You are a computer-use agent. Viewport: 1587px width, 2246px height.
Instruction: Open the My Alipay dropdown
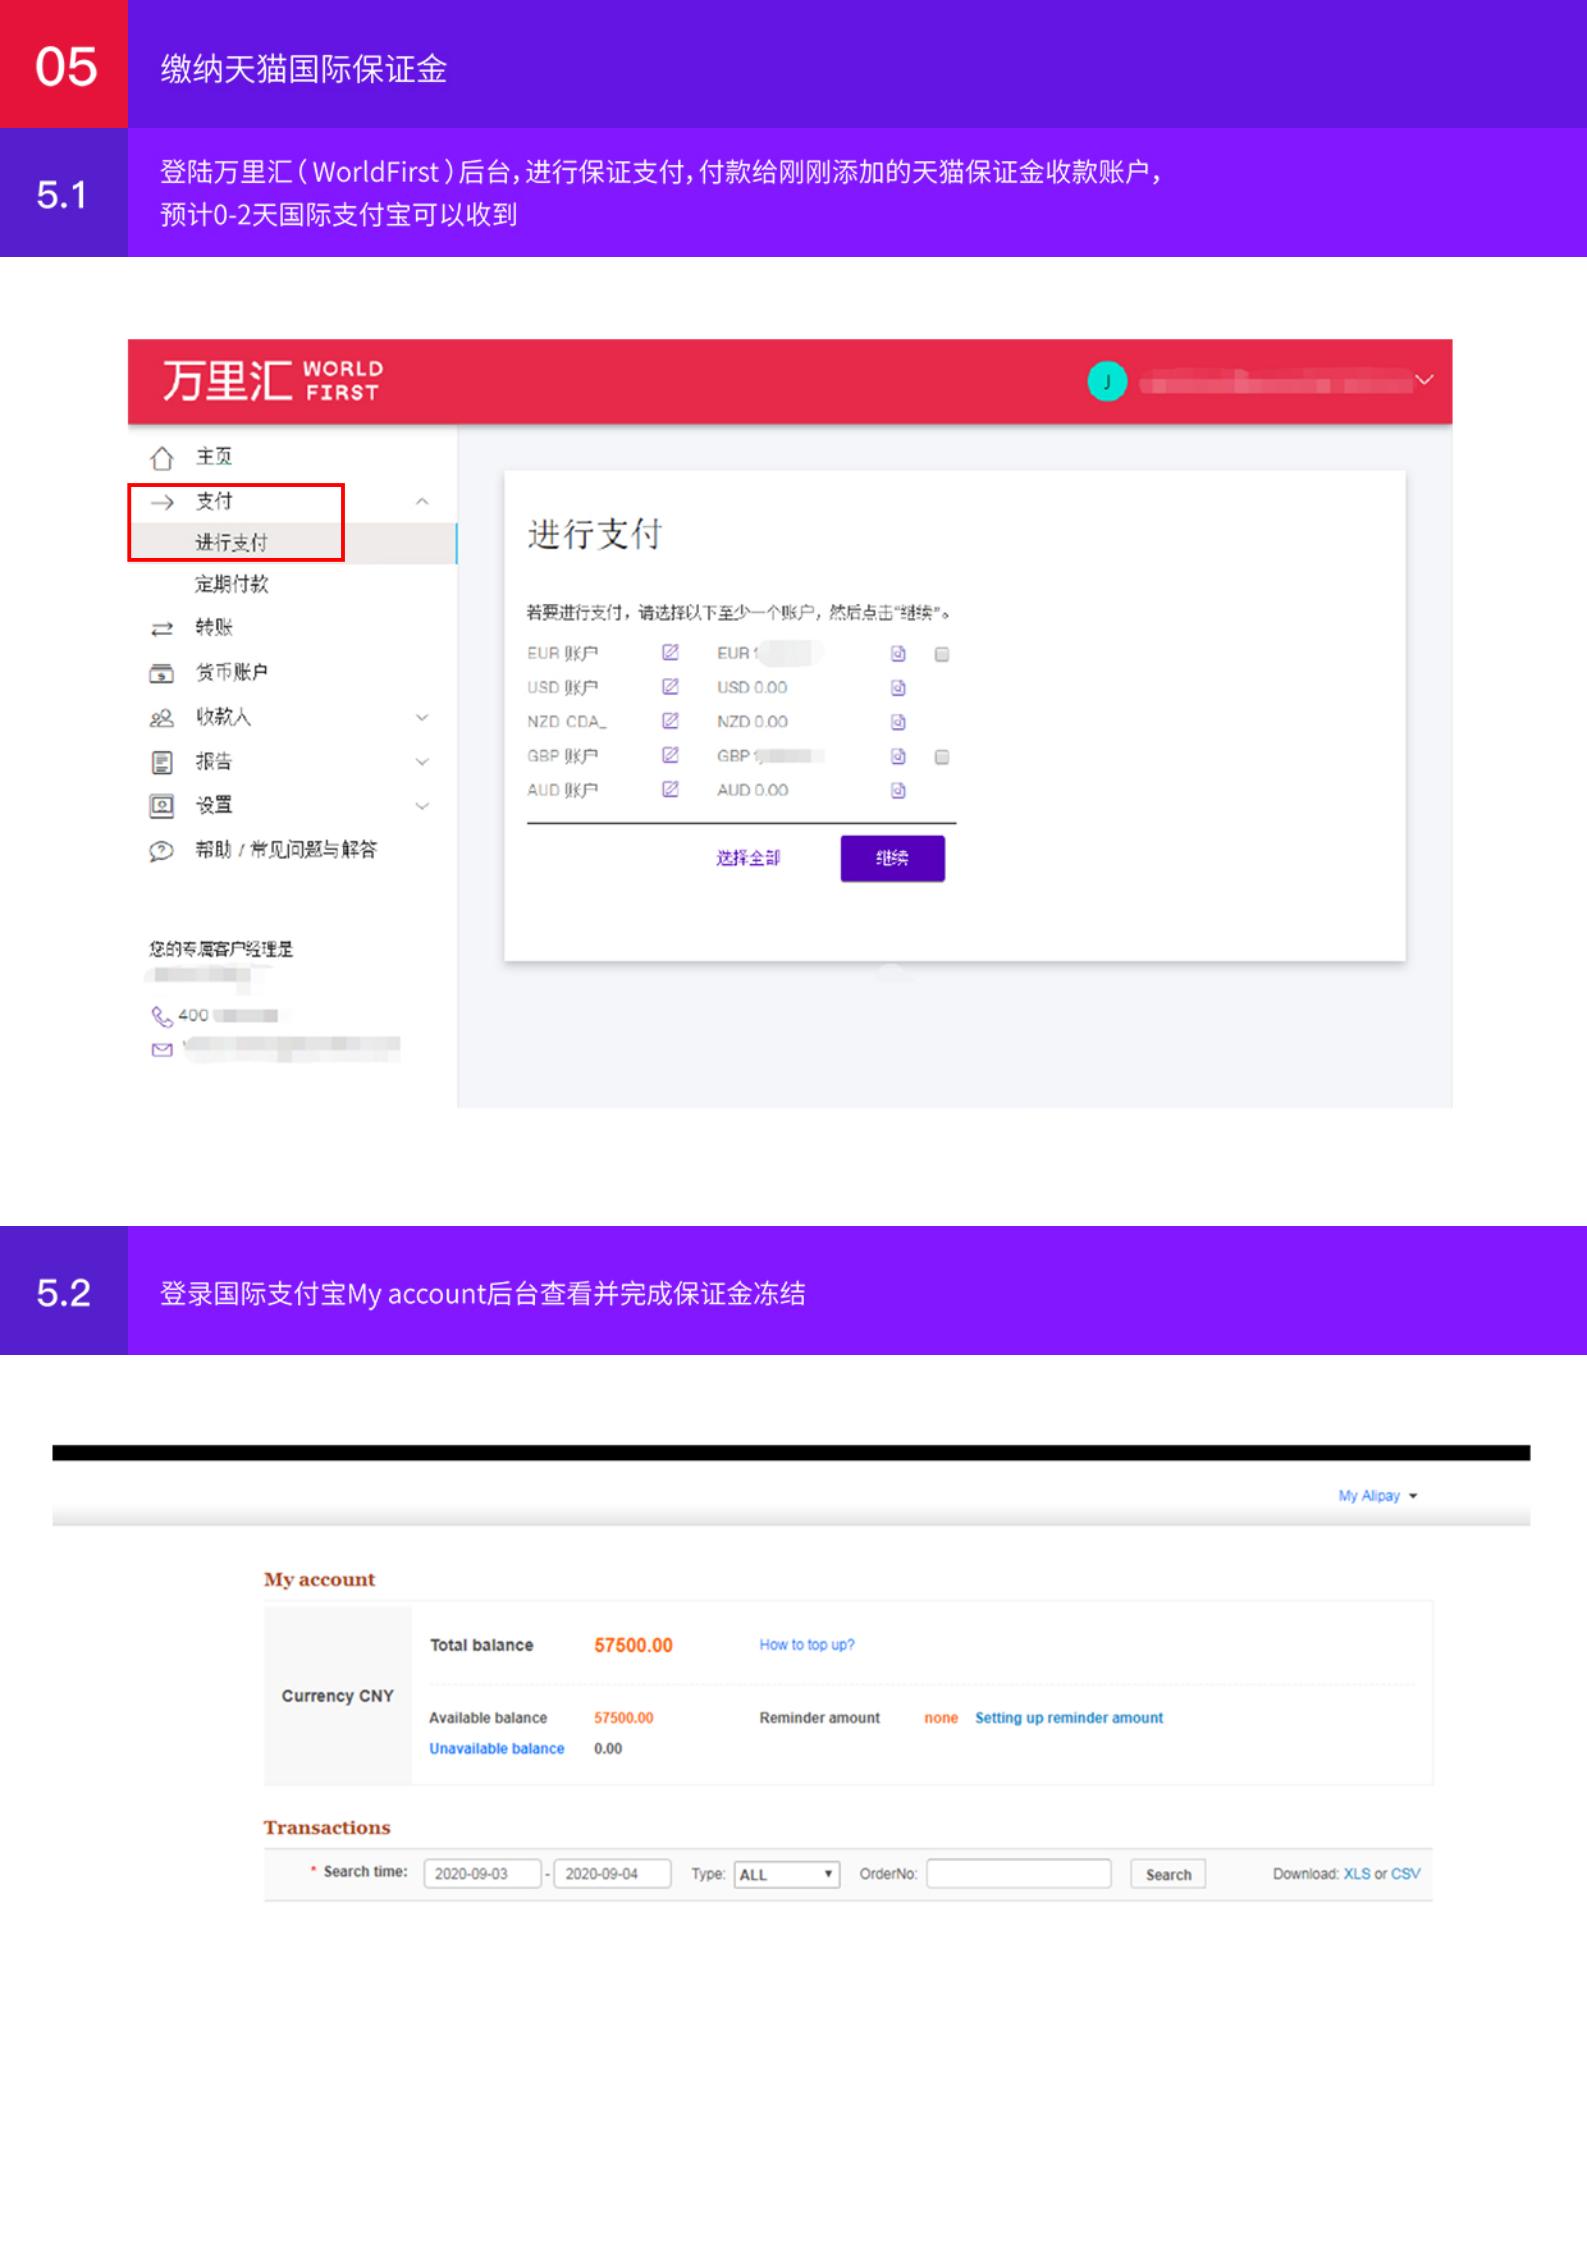(1378, 1496)
